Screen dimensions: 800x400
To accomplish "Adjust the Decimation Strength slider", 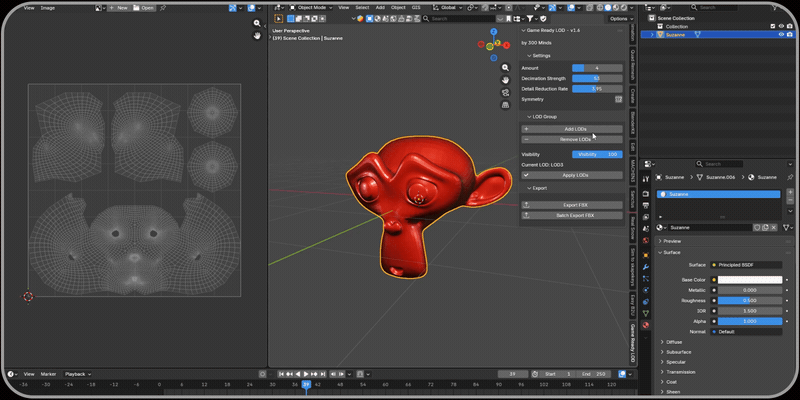I will pos(597,79).
